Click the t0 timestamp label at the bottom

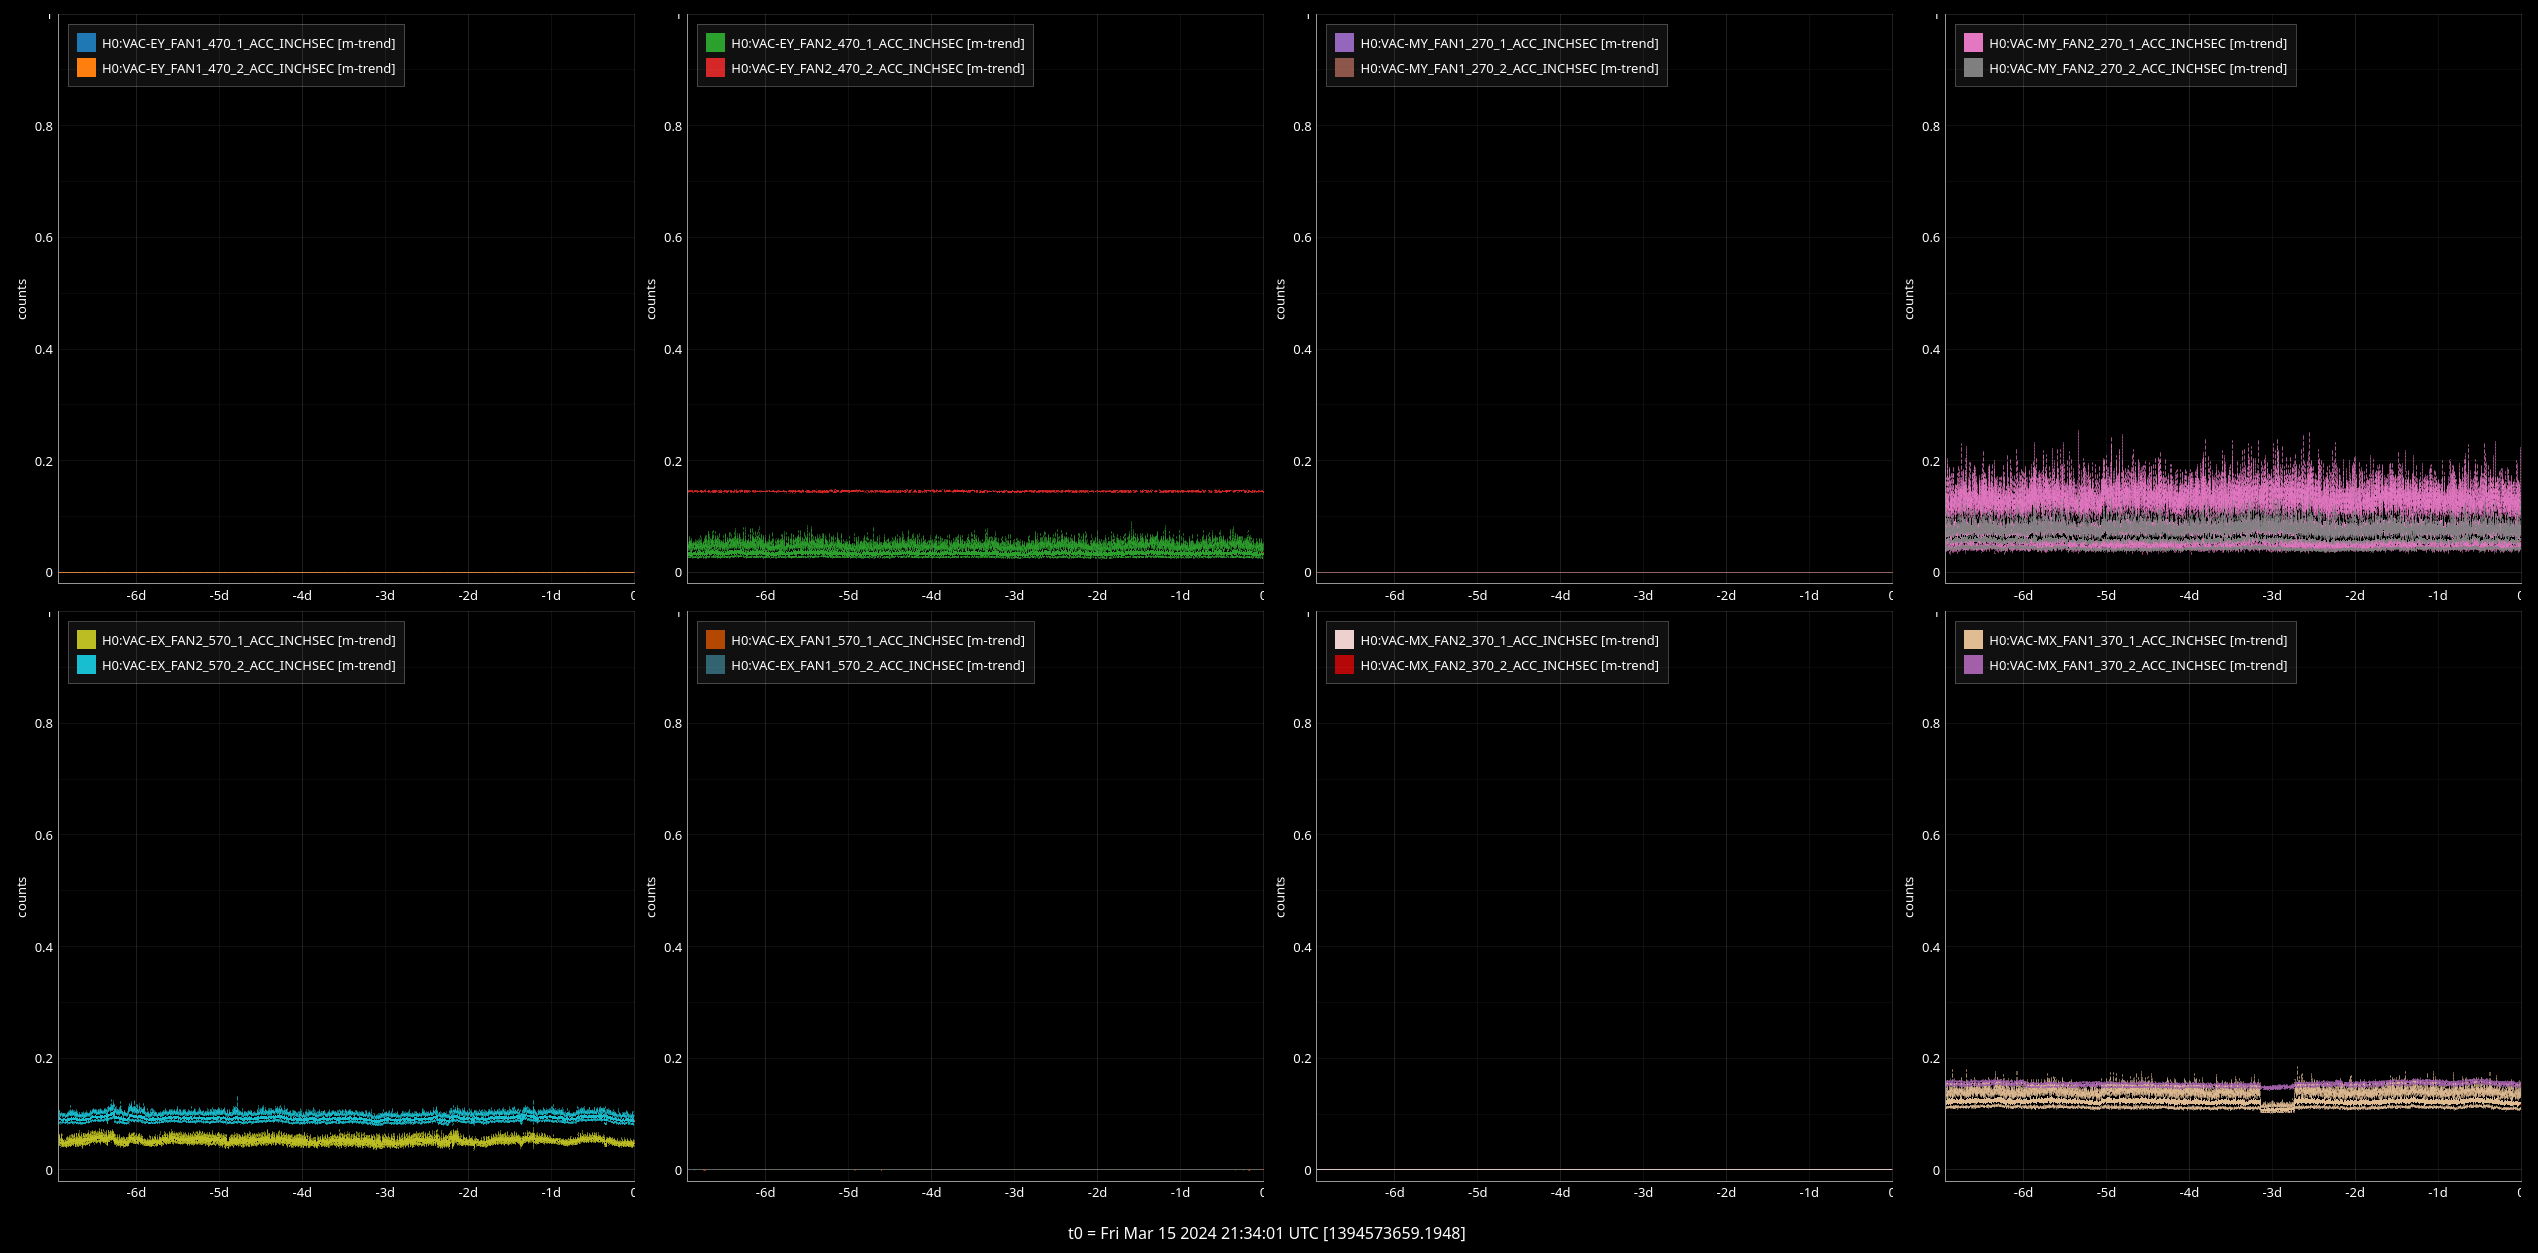1266,1233
